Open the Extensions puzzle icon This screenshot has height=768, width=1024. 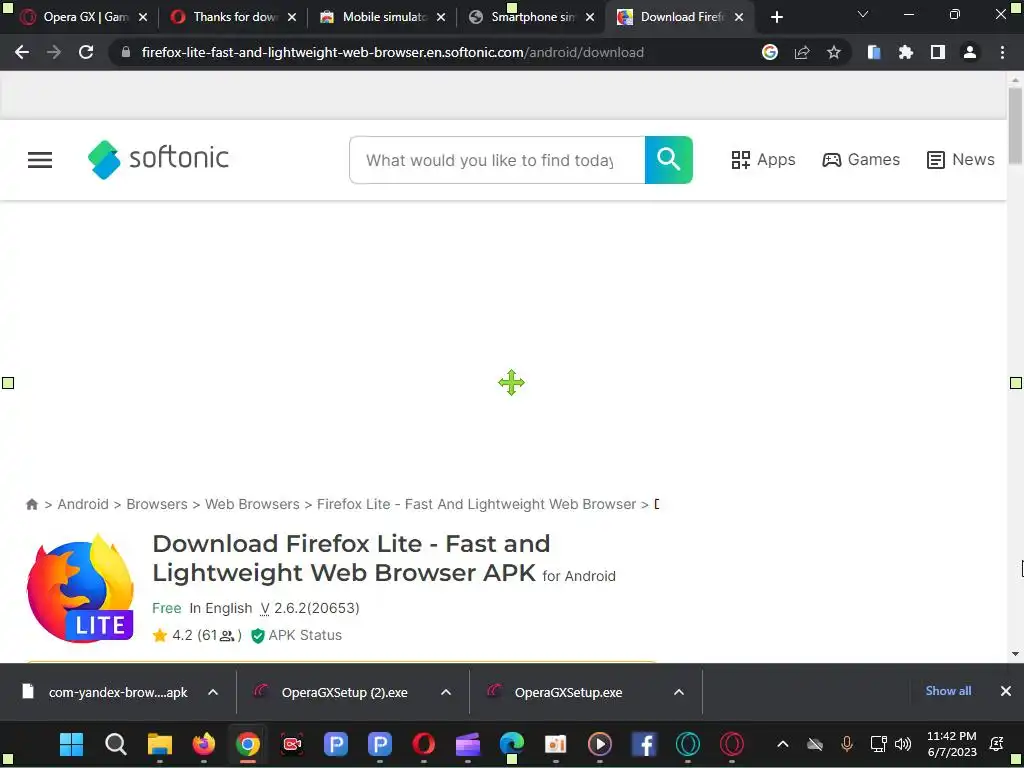906,52
